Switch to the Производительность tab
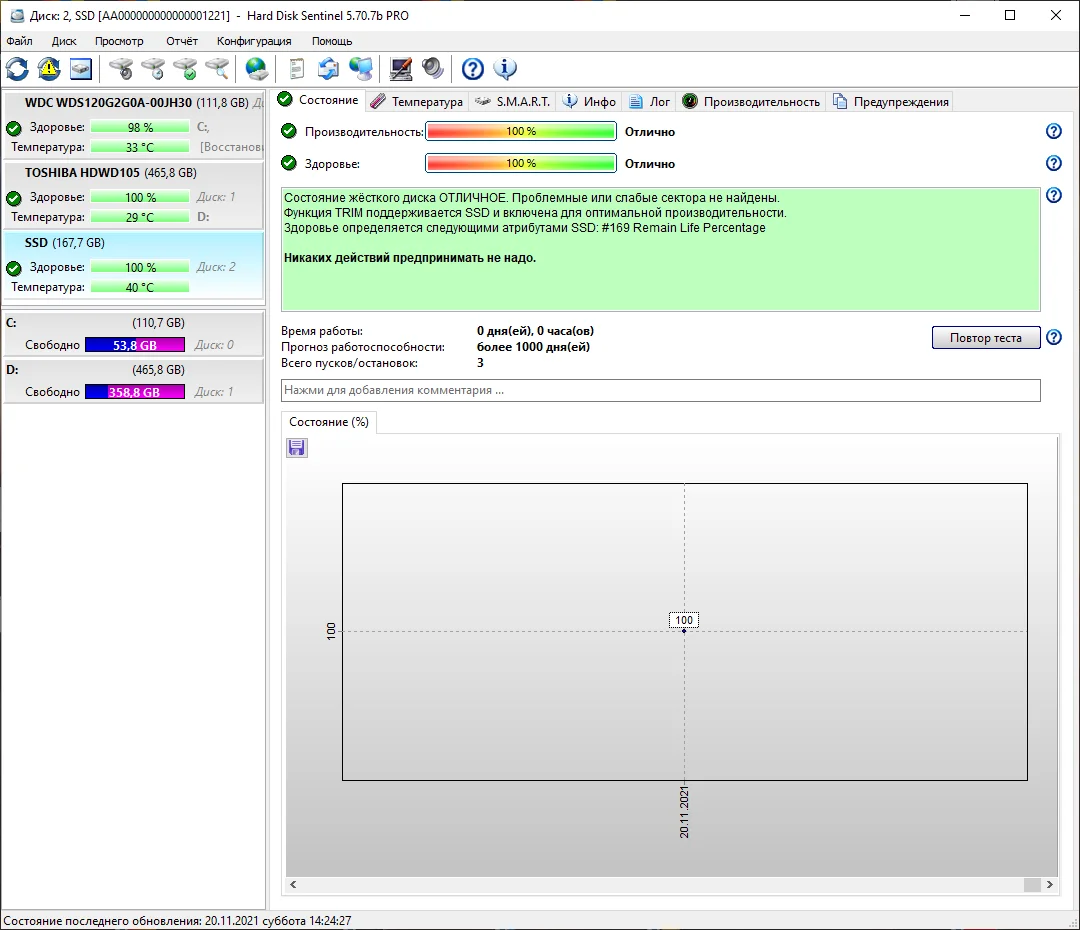The width and height of the screenshot is (1080, 930). point(751,102)
